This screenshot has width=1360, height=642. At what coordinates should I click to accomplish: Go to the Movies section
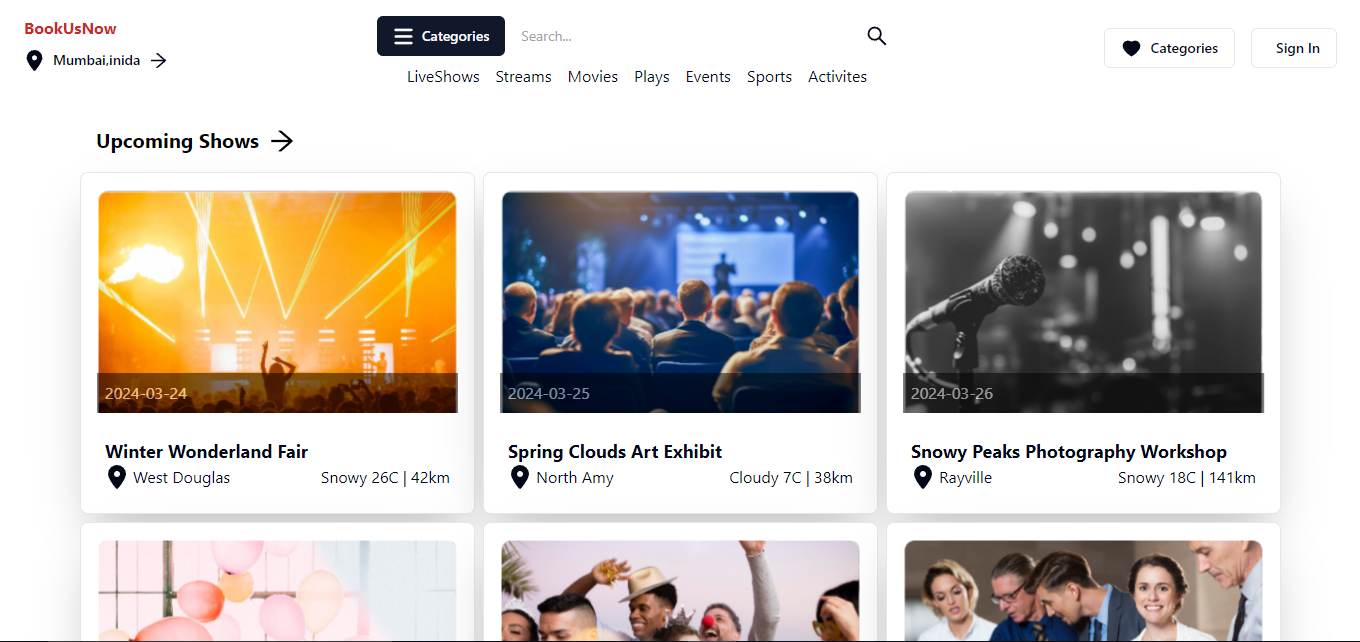593,77
